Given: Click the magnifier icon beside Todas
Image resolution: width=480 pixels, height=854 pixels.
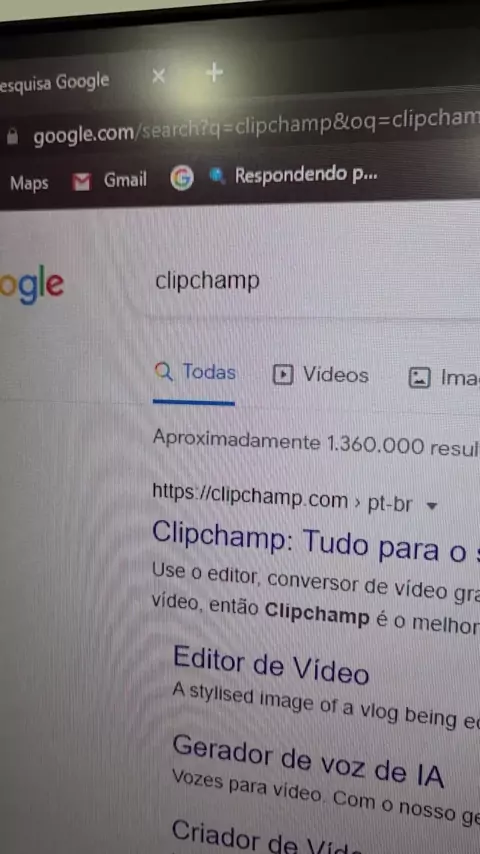Looking at the screenshot, I should coord(163,371).
